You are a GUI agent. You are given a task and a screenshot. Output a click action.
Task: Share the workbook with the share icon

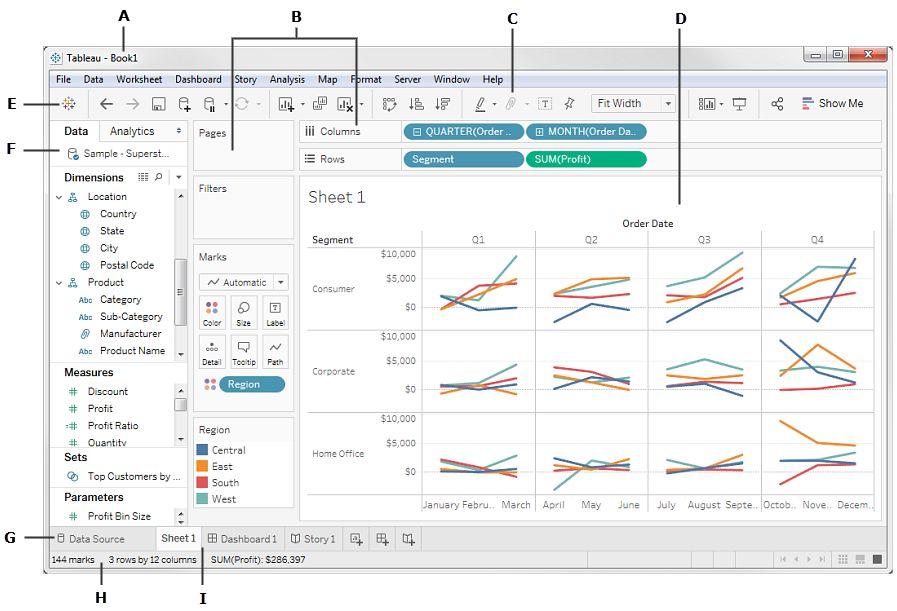coord(777,104)
